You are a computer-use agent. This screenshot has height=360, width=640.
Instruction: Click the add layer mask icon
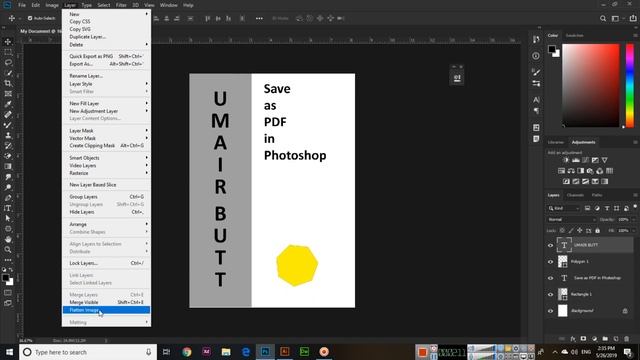pyautogui.click(x=583, y=339)
